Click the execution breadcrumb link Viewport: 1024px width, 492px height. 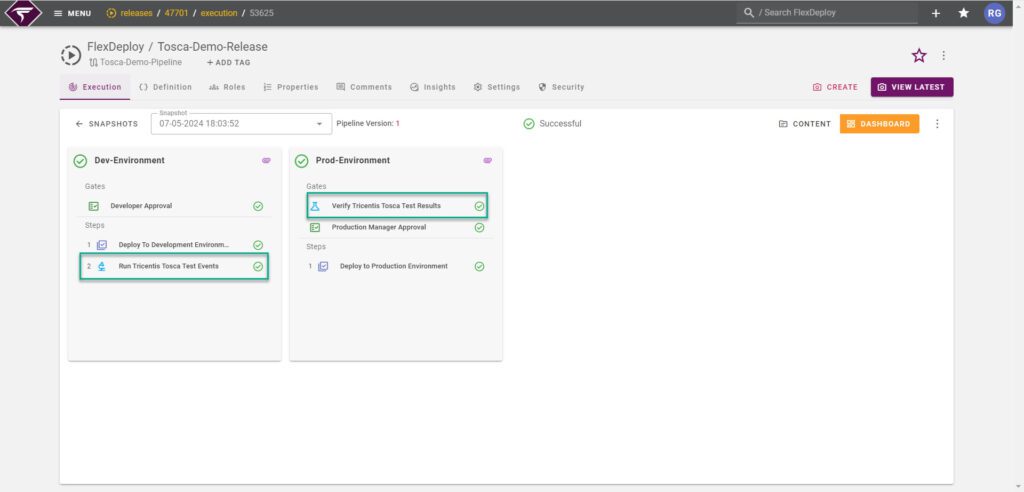pyautogui.click(x=219, y=13)
